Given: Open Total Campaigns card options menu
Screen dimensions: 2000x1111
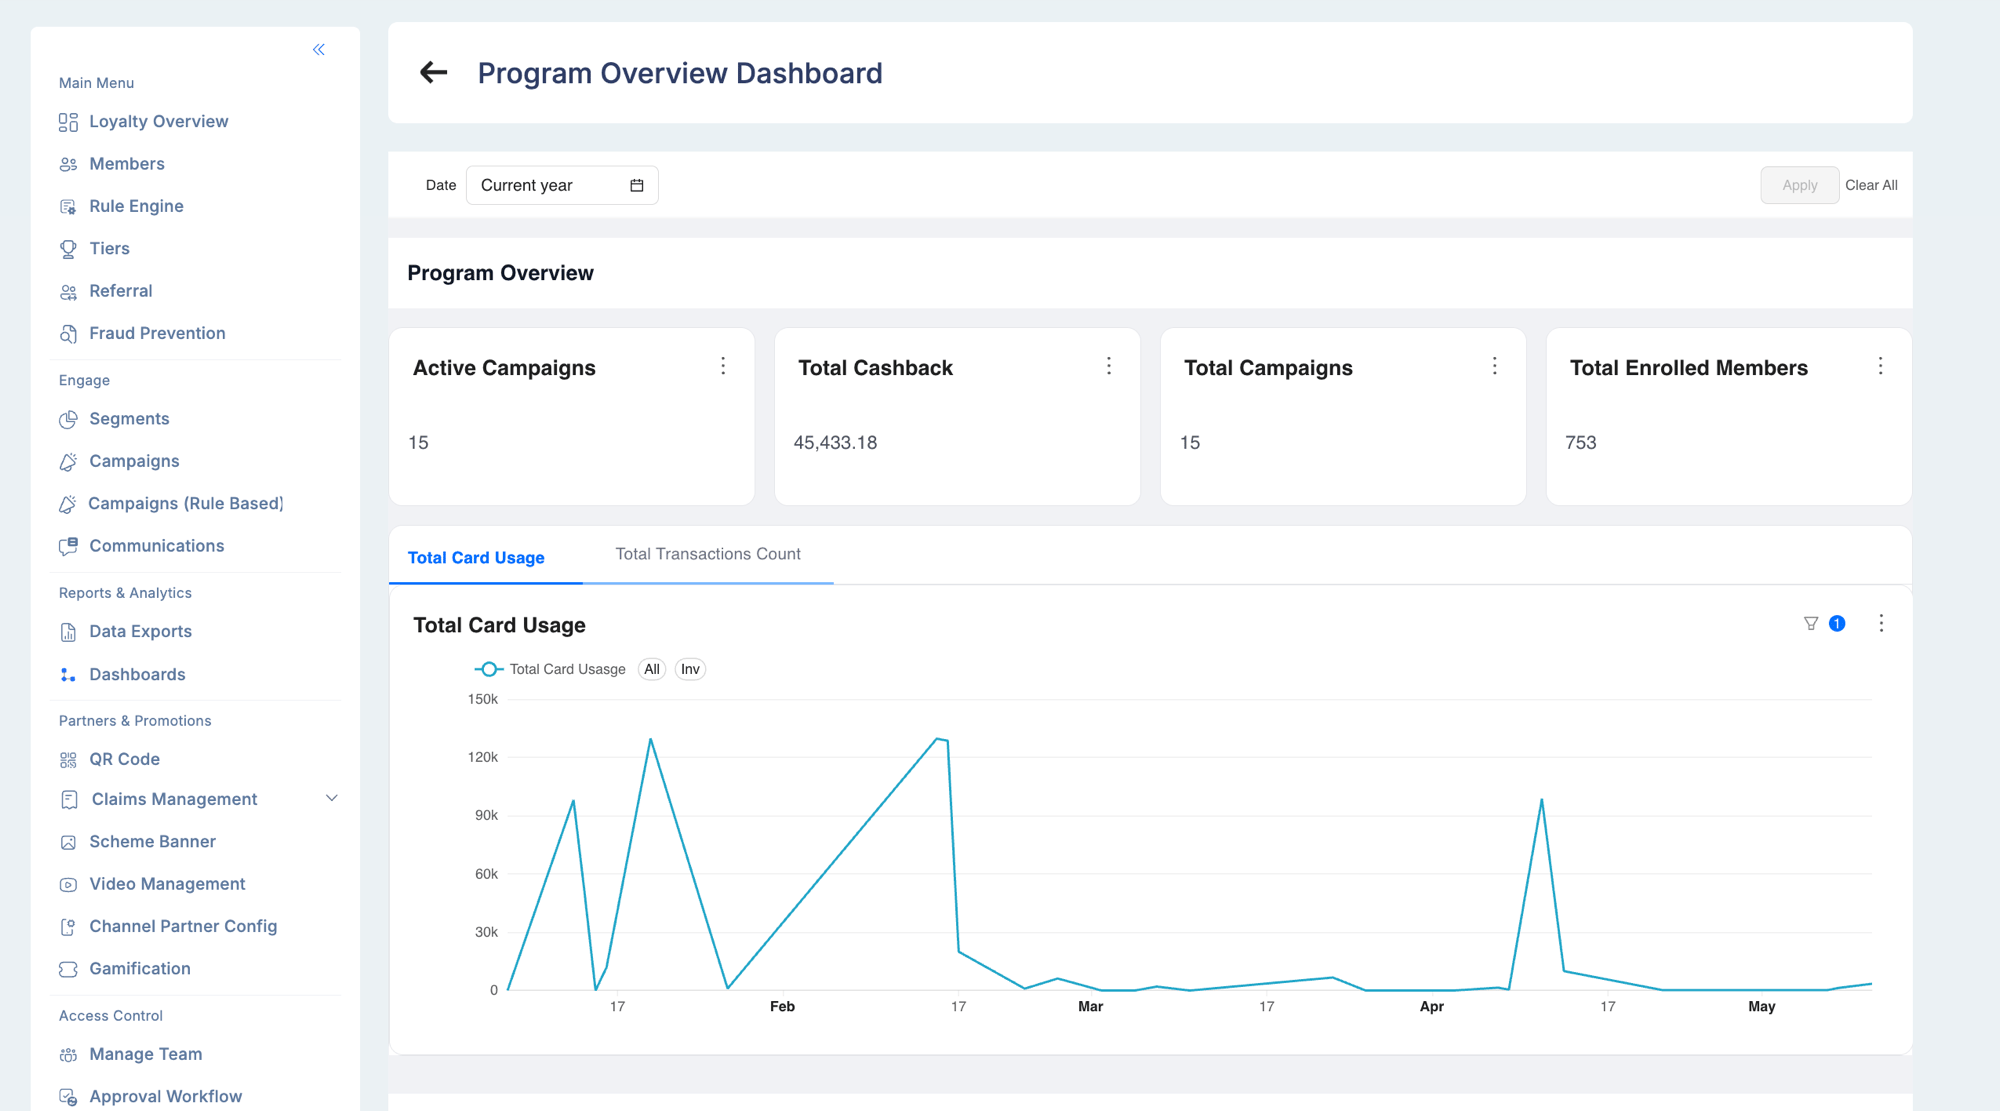Looking at the screenshot, I should coord(1495,366).
